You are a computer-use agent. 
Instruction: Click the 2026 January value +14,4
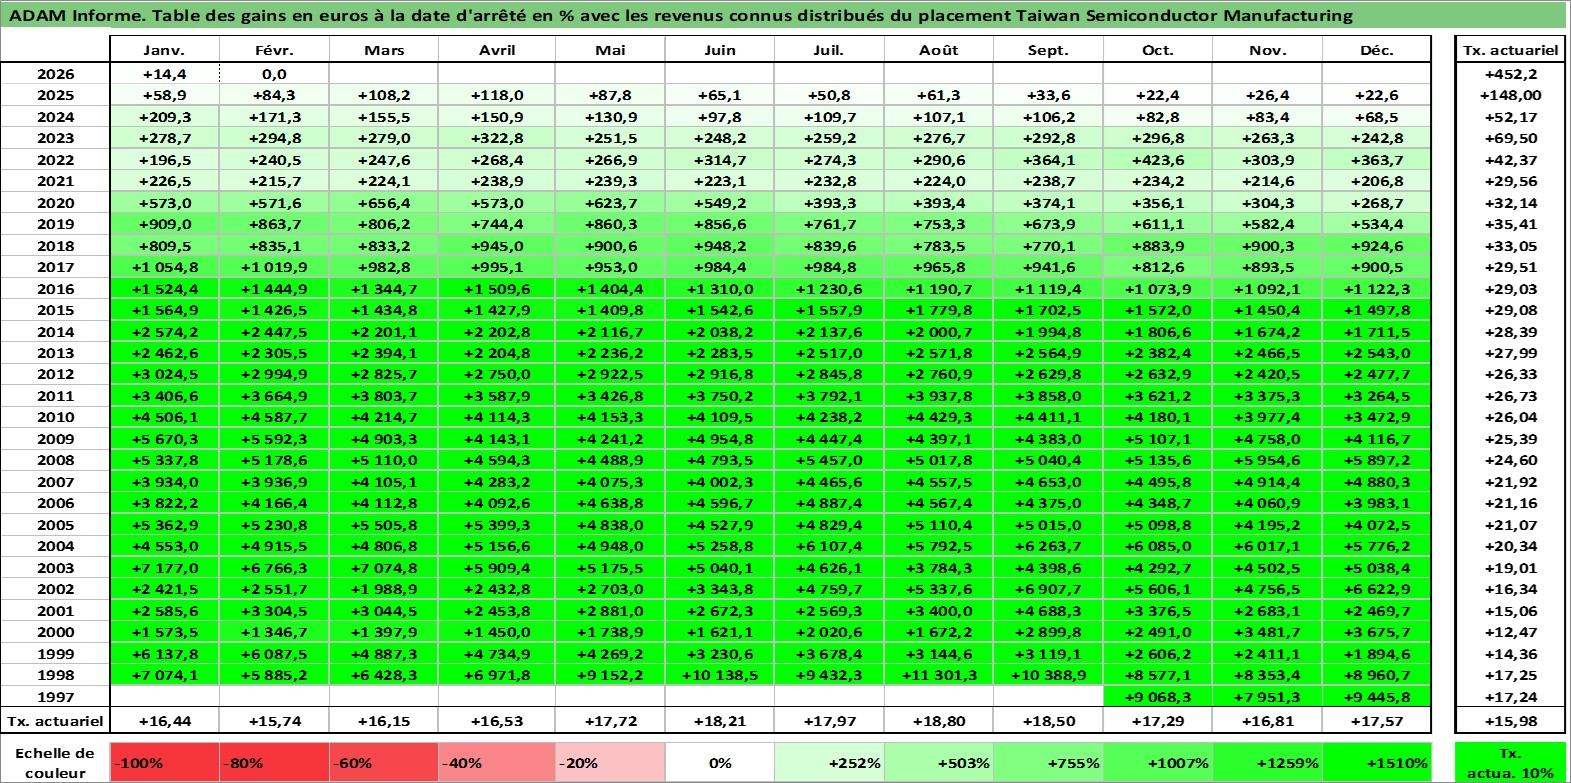click(x=164, y=74)
